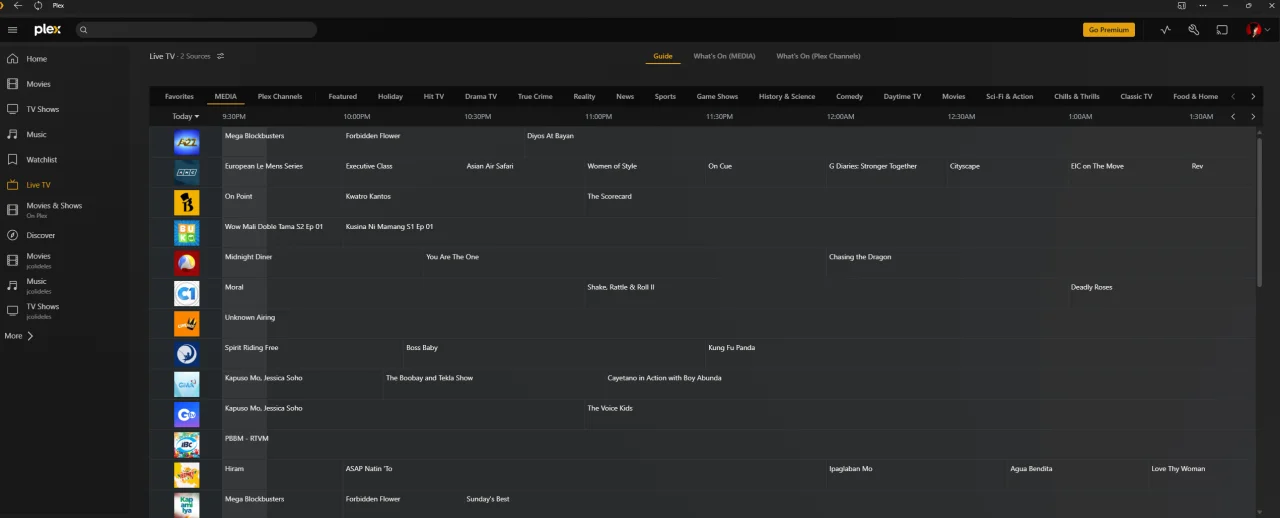Image resolution: width=1280 pixels, height=518 pixels.
Task: Open Live TV source settings icon
Action: tap(220, 56)
